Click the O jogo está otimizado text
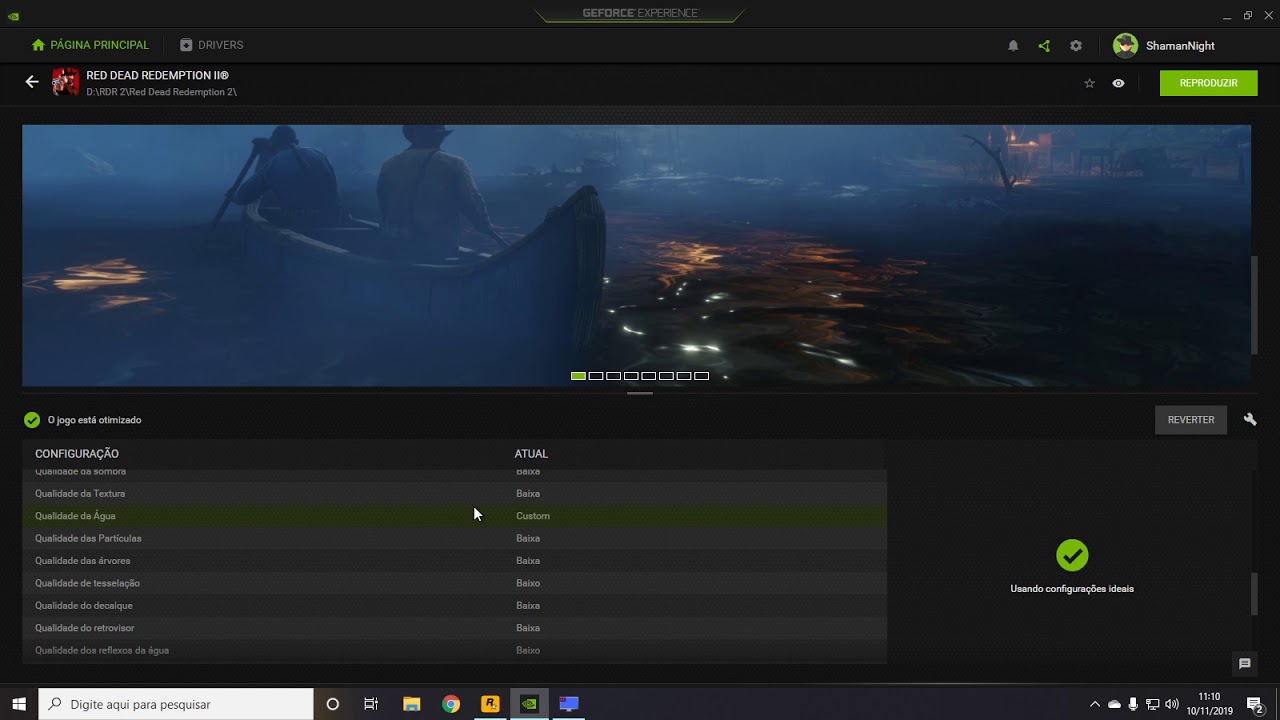 (x=95, y=420)
